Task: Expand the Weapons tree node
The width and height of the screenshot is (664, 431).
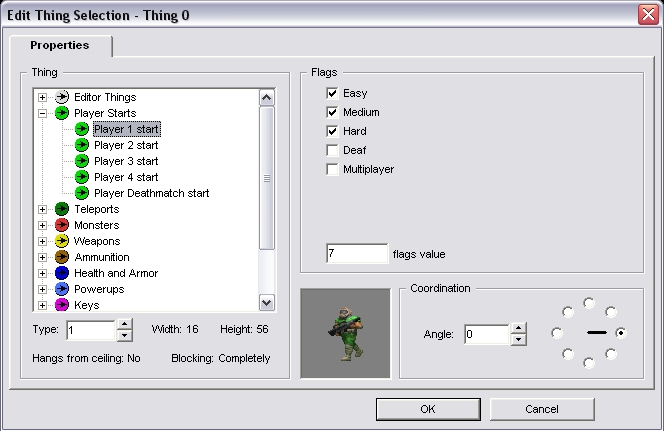Action: 42,241
